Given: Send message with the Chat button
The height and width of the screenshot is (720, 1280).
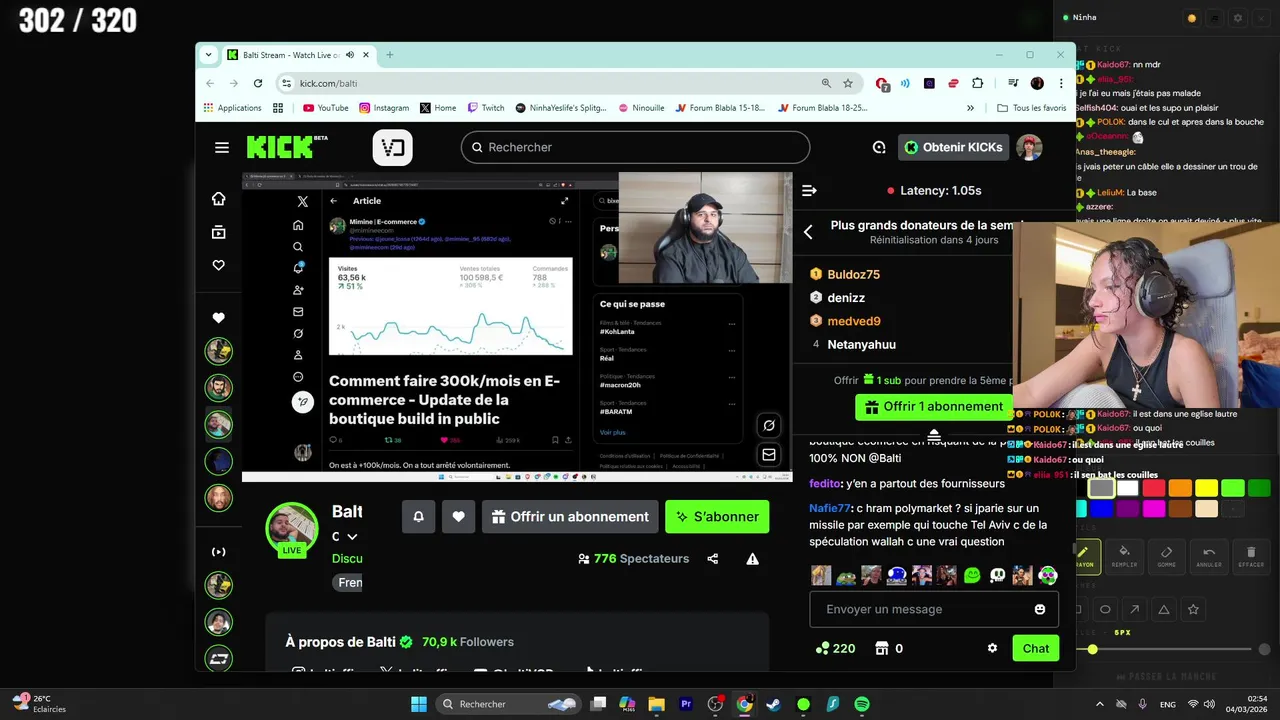Looking at the screenshot, I should [1036, 648].
